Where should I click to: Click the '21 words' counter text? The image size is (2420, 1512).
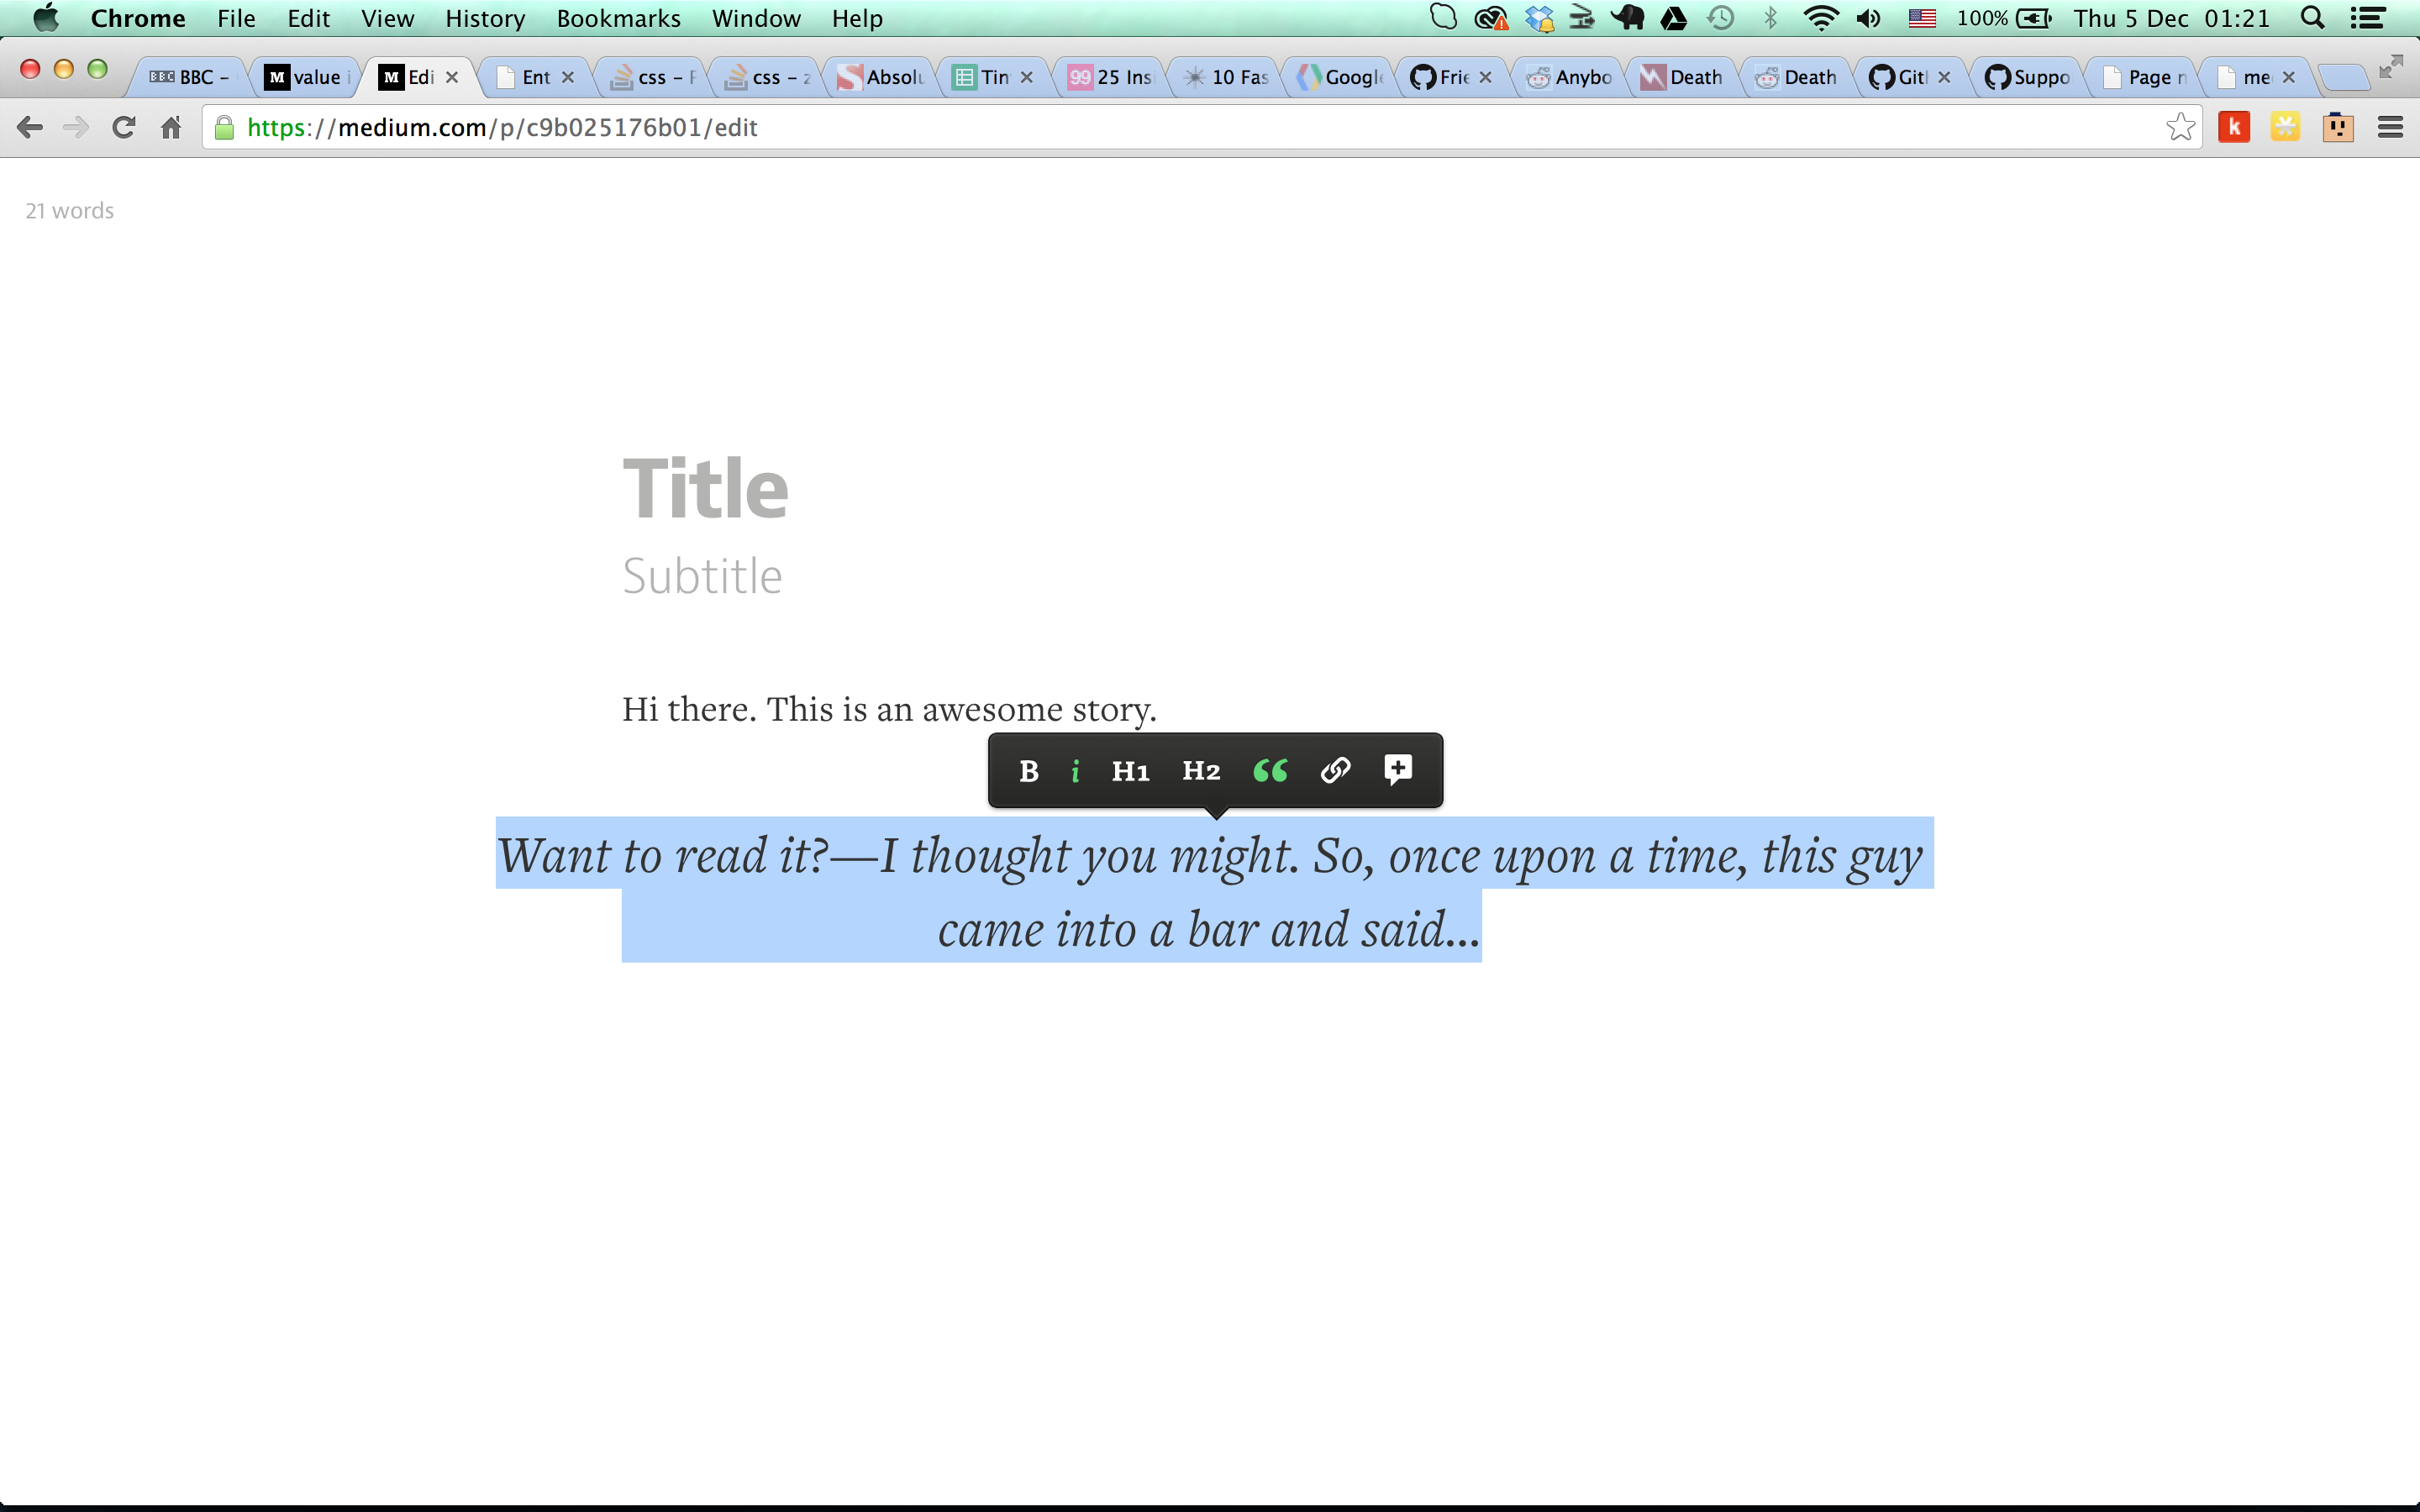69,211
